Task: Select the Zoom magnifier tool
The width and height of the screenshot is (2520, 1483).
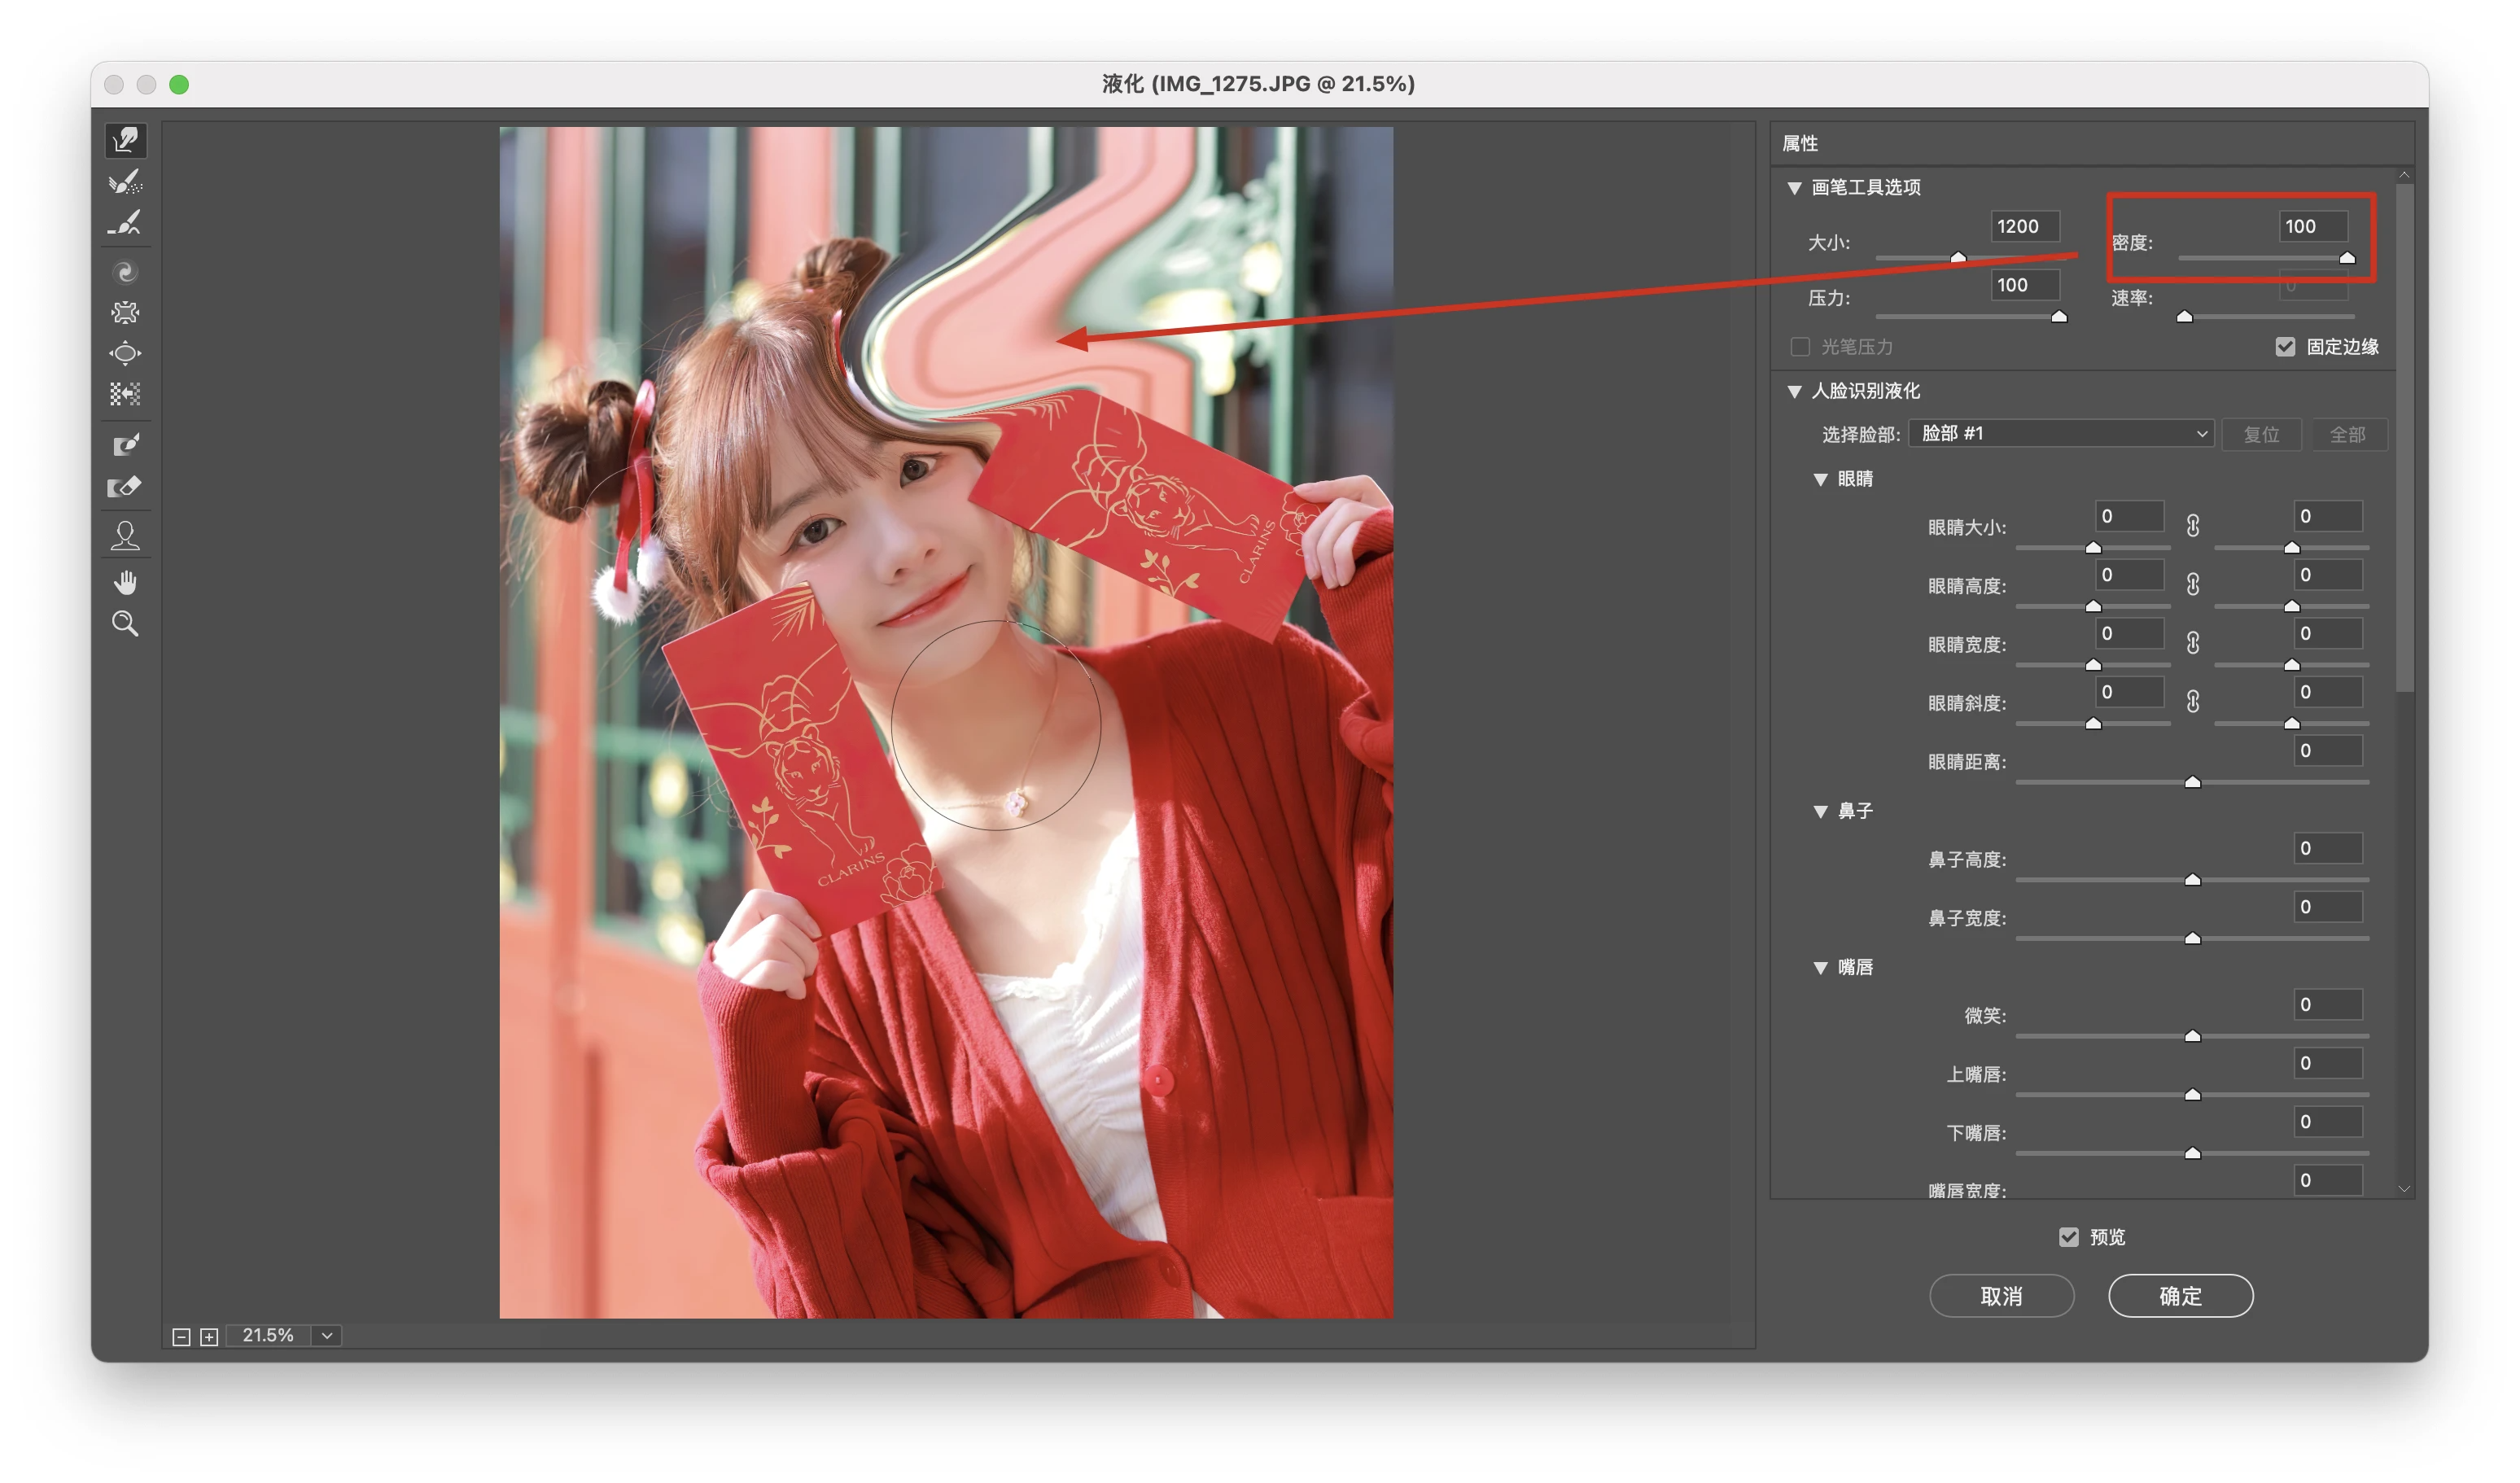Action: point(125,624)
